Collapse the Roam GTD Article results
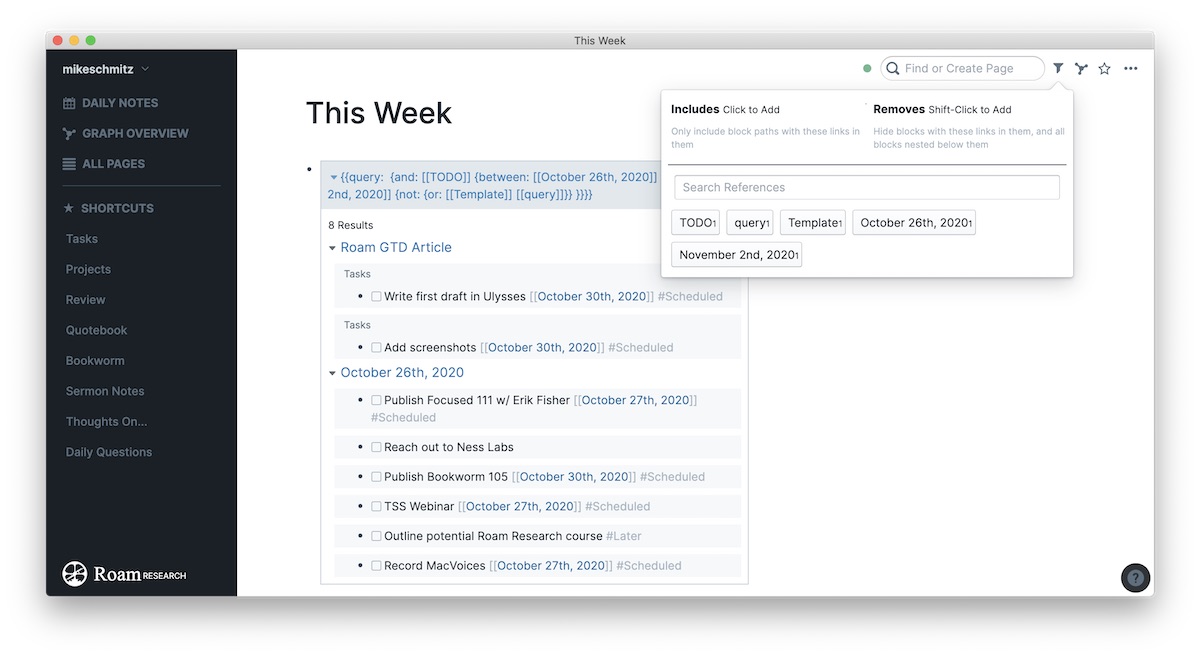The image size is (1200, 657). 333,248
